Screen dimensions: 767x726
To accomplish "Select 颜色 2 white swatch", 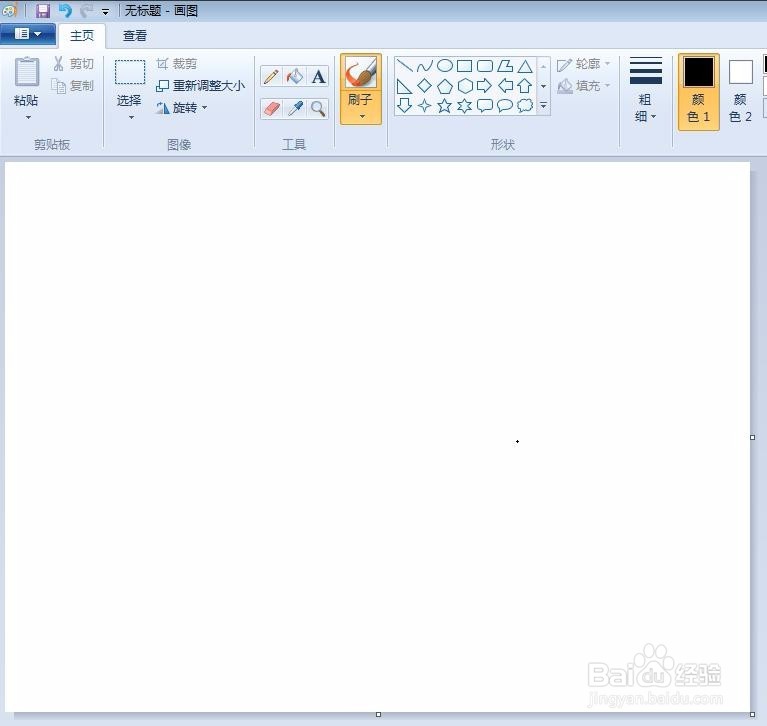I will (741, 72).
